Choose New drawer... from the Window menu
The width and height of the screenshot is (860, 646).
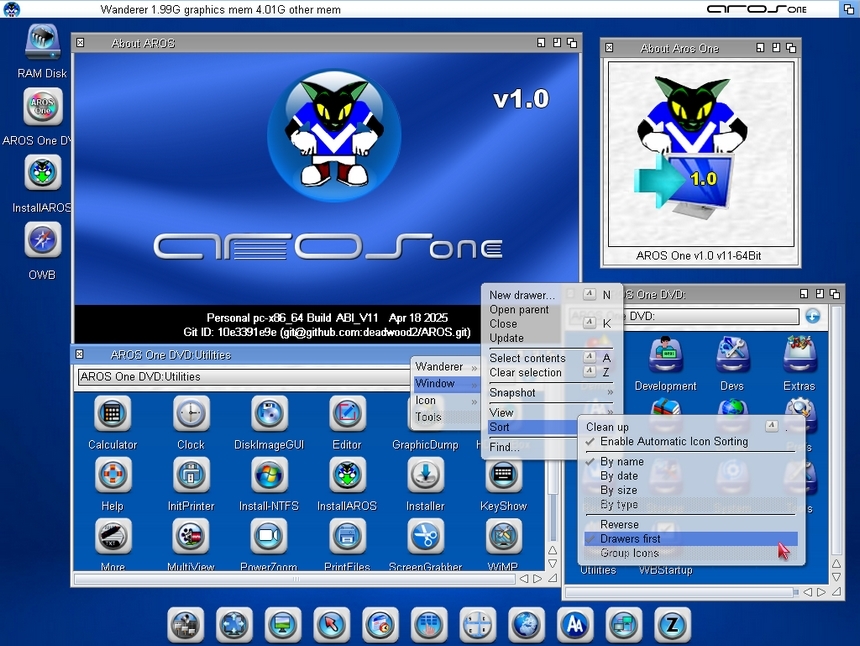[521, 295]
